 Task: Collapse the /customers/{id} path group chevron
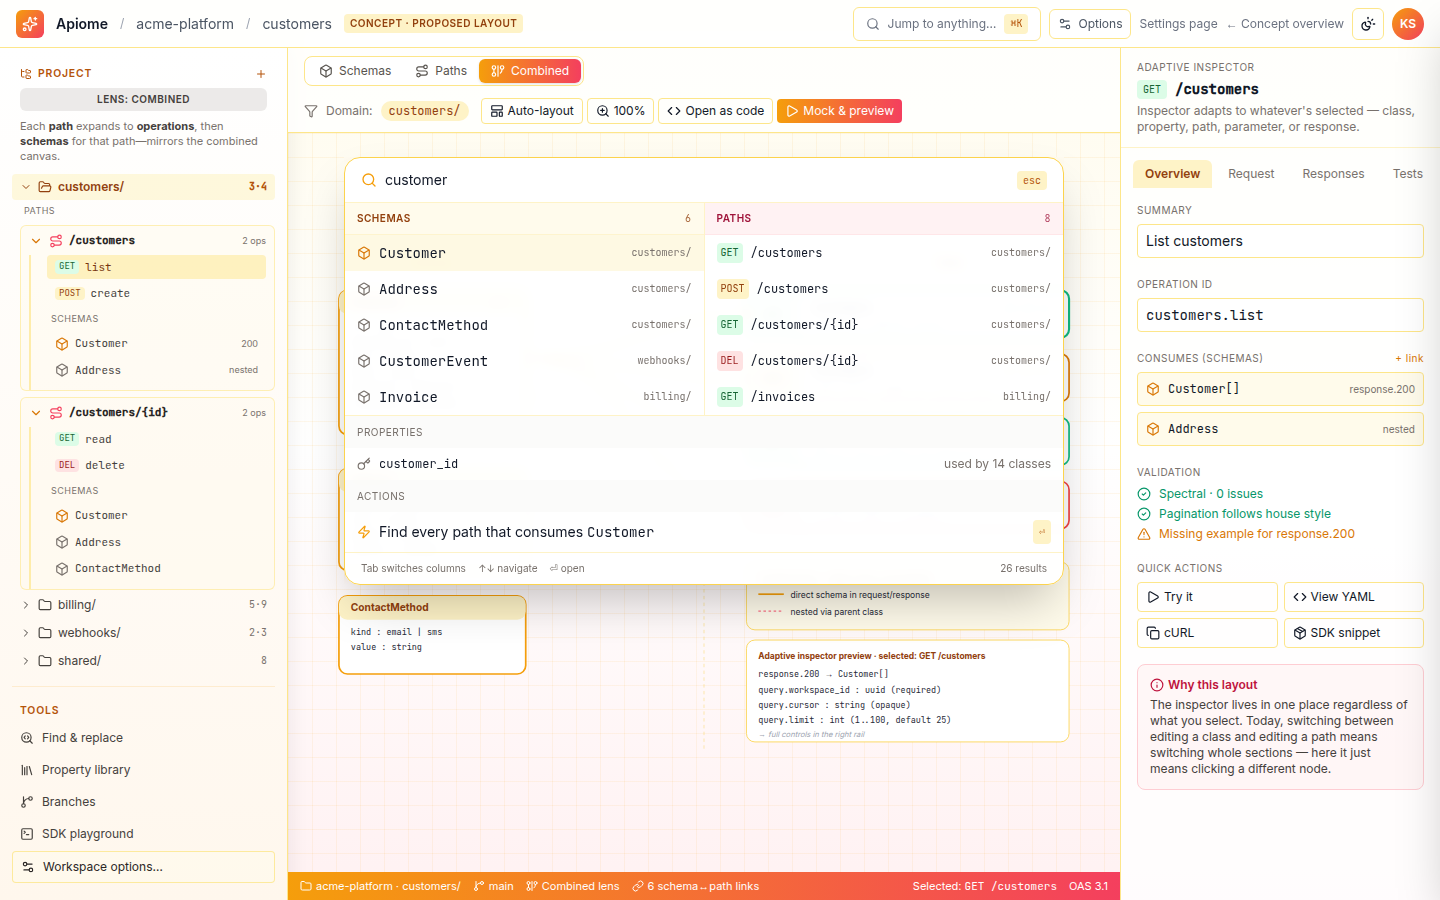(x=36, y=413)
